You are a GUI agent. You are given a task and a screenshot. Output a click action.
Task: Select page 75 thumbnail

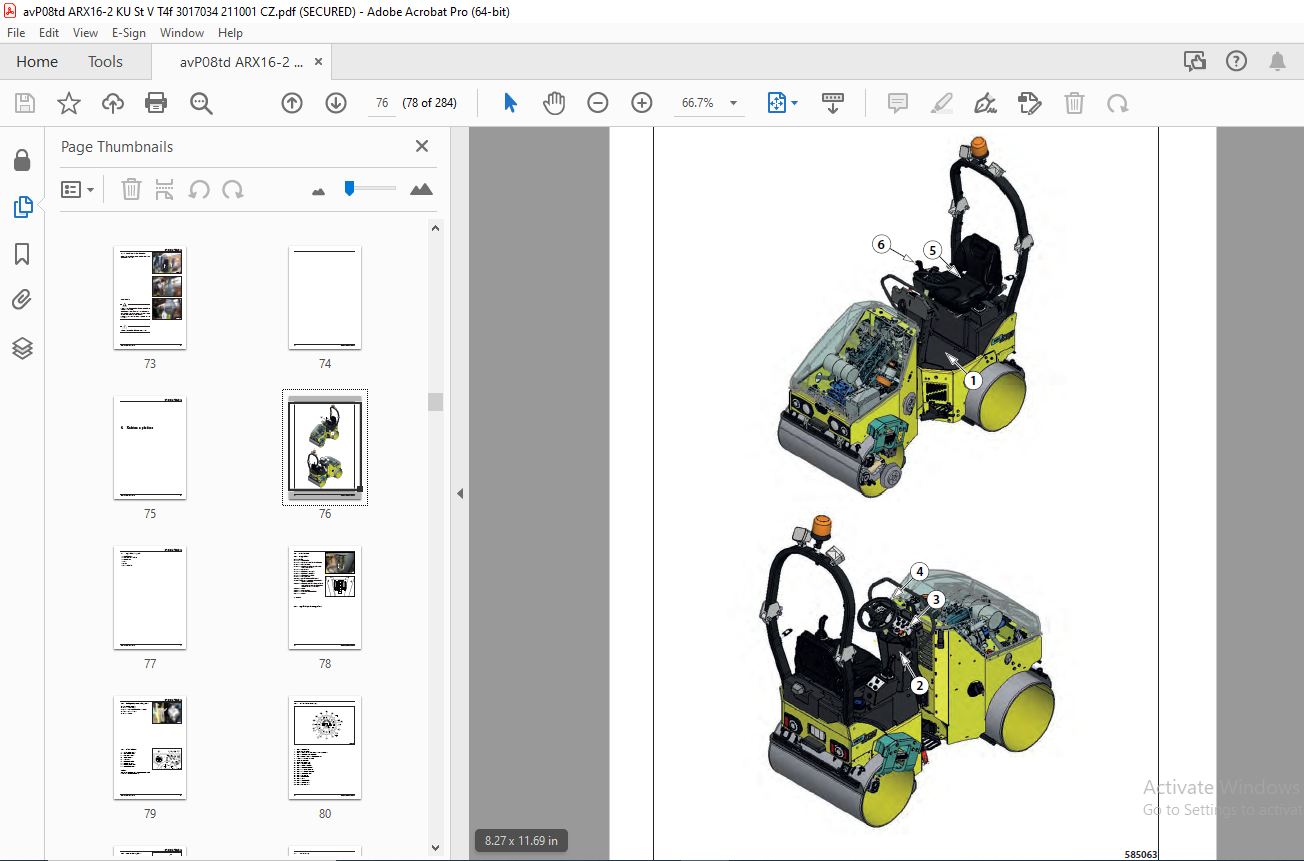tap(150, 449)
